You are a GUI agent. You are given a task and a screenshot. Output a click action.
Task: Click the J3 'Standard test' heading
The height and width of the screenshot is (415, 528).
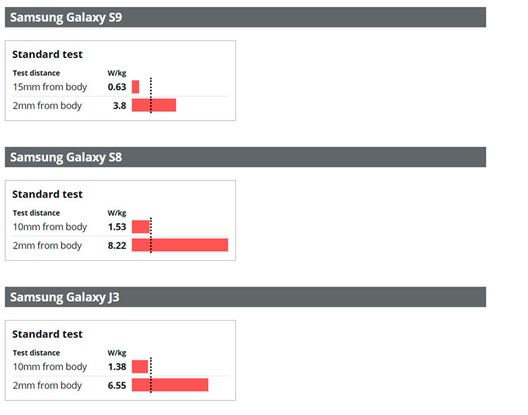pyautogui.click(x=47, y=334)
